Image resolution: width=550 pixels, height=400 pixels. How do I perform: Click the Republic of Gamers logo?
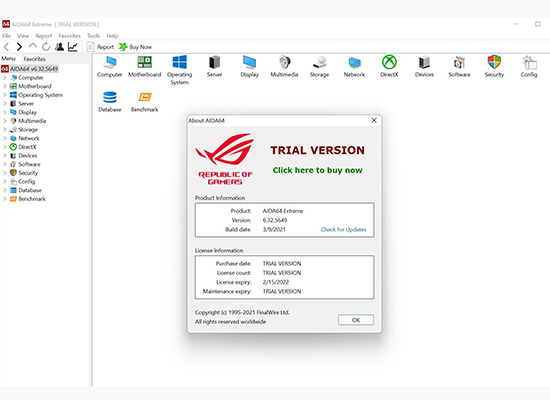coord(225,159)
